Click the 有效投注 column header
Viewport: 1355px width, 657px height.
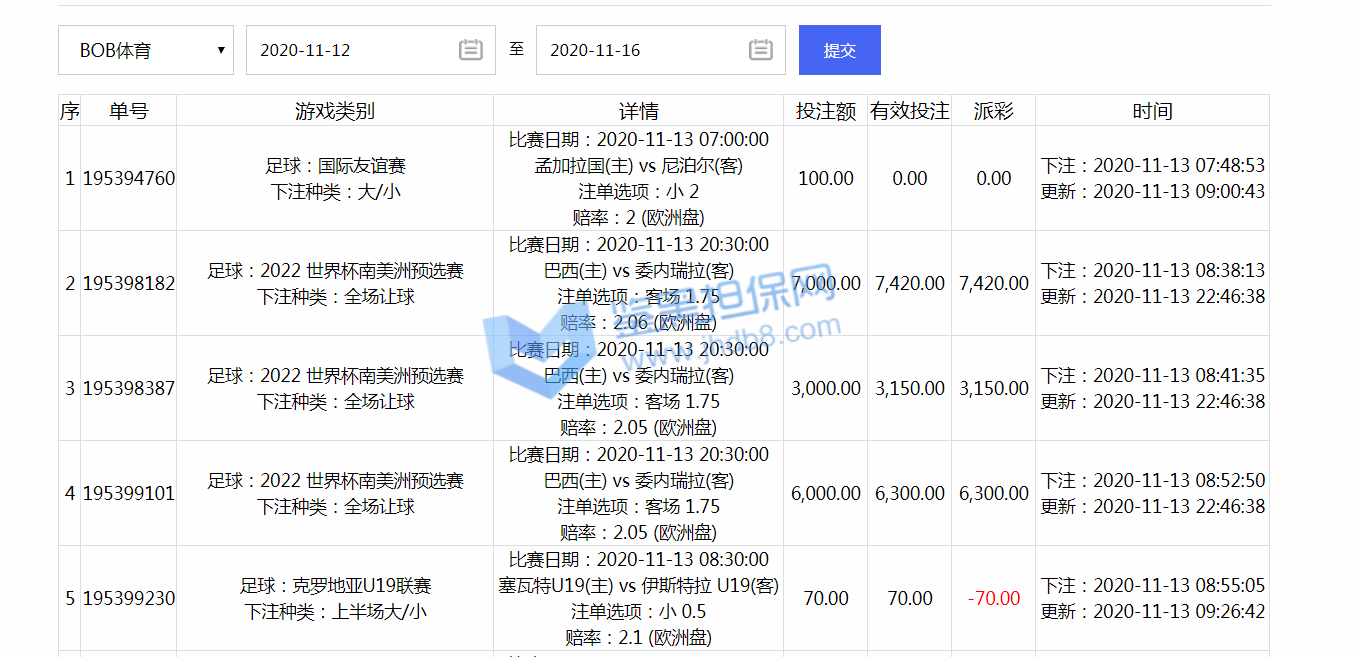pyautogui.click(x=909, y=111)
